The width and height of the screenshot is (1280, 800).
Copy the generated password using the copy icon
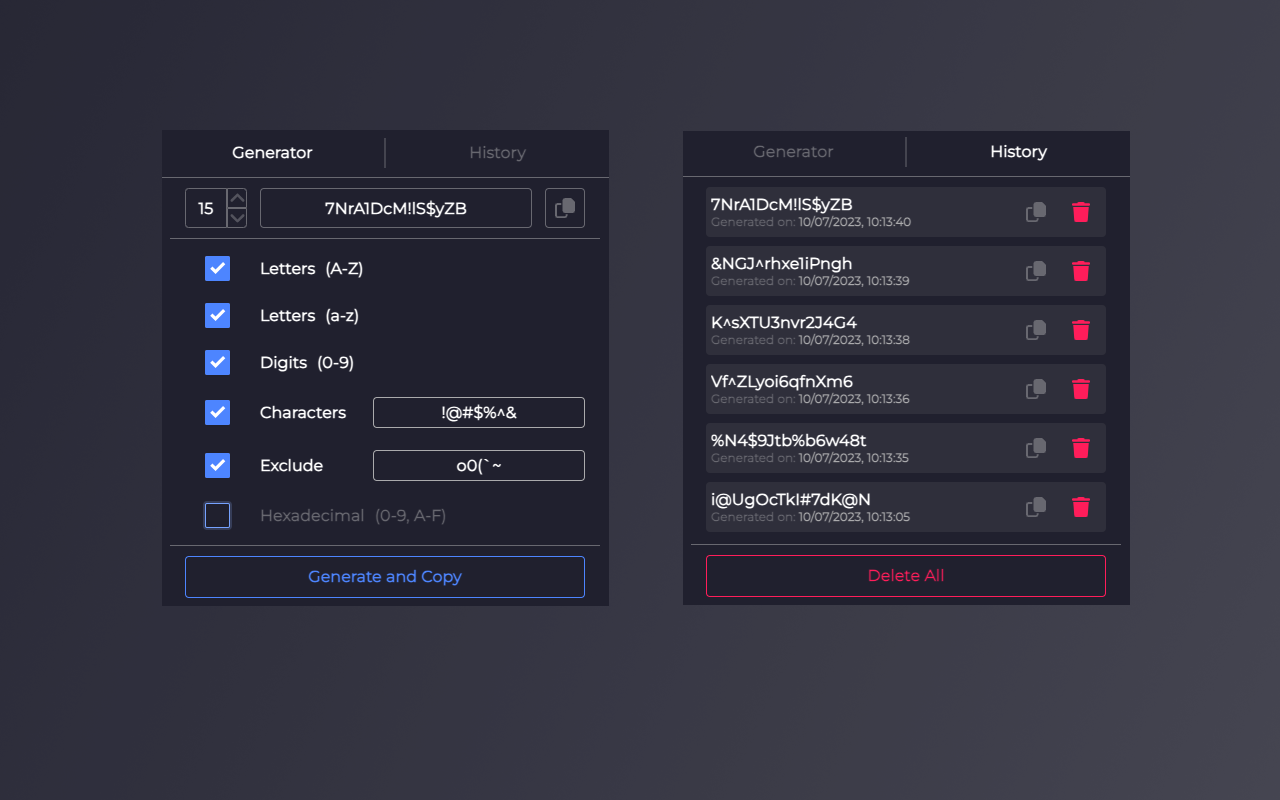tap(564, 207)
